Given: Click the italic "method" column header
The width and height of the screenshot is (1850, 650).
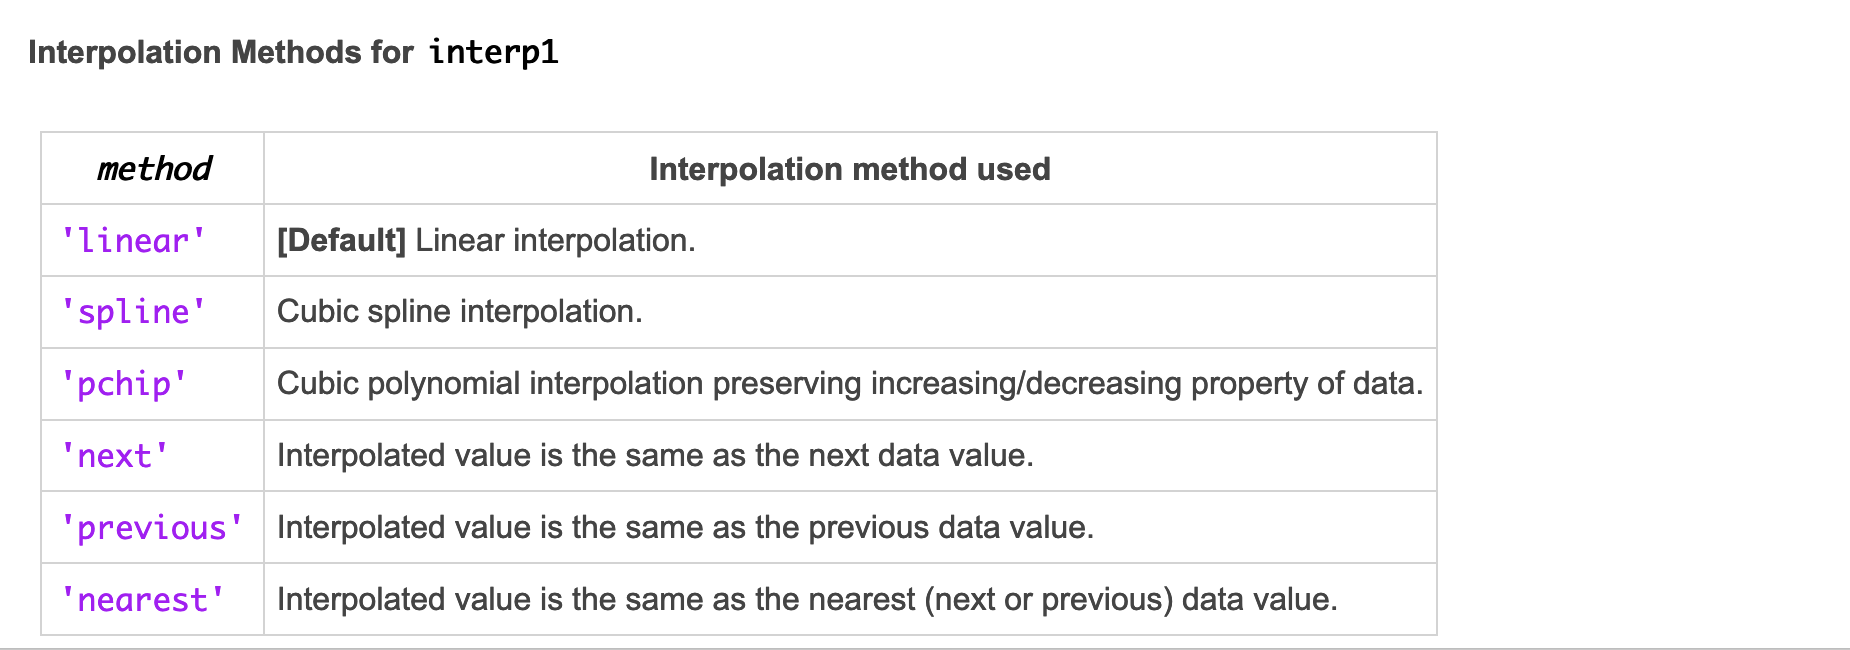Looking at the screenshot, I should [x=153, y=169].
